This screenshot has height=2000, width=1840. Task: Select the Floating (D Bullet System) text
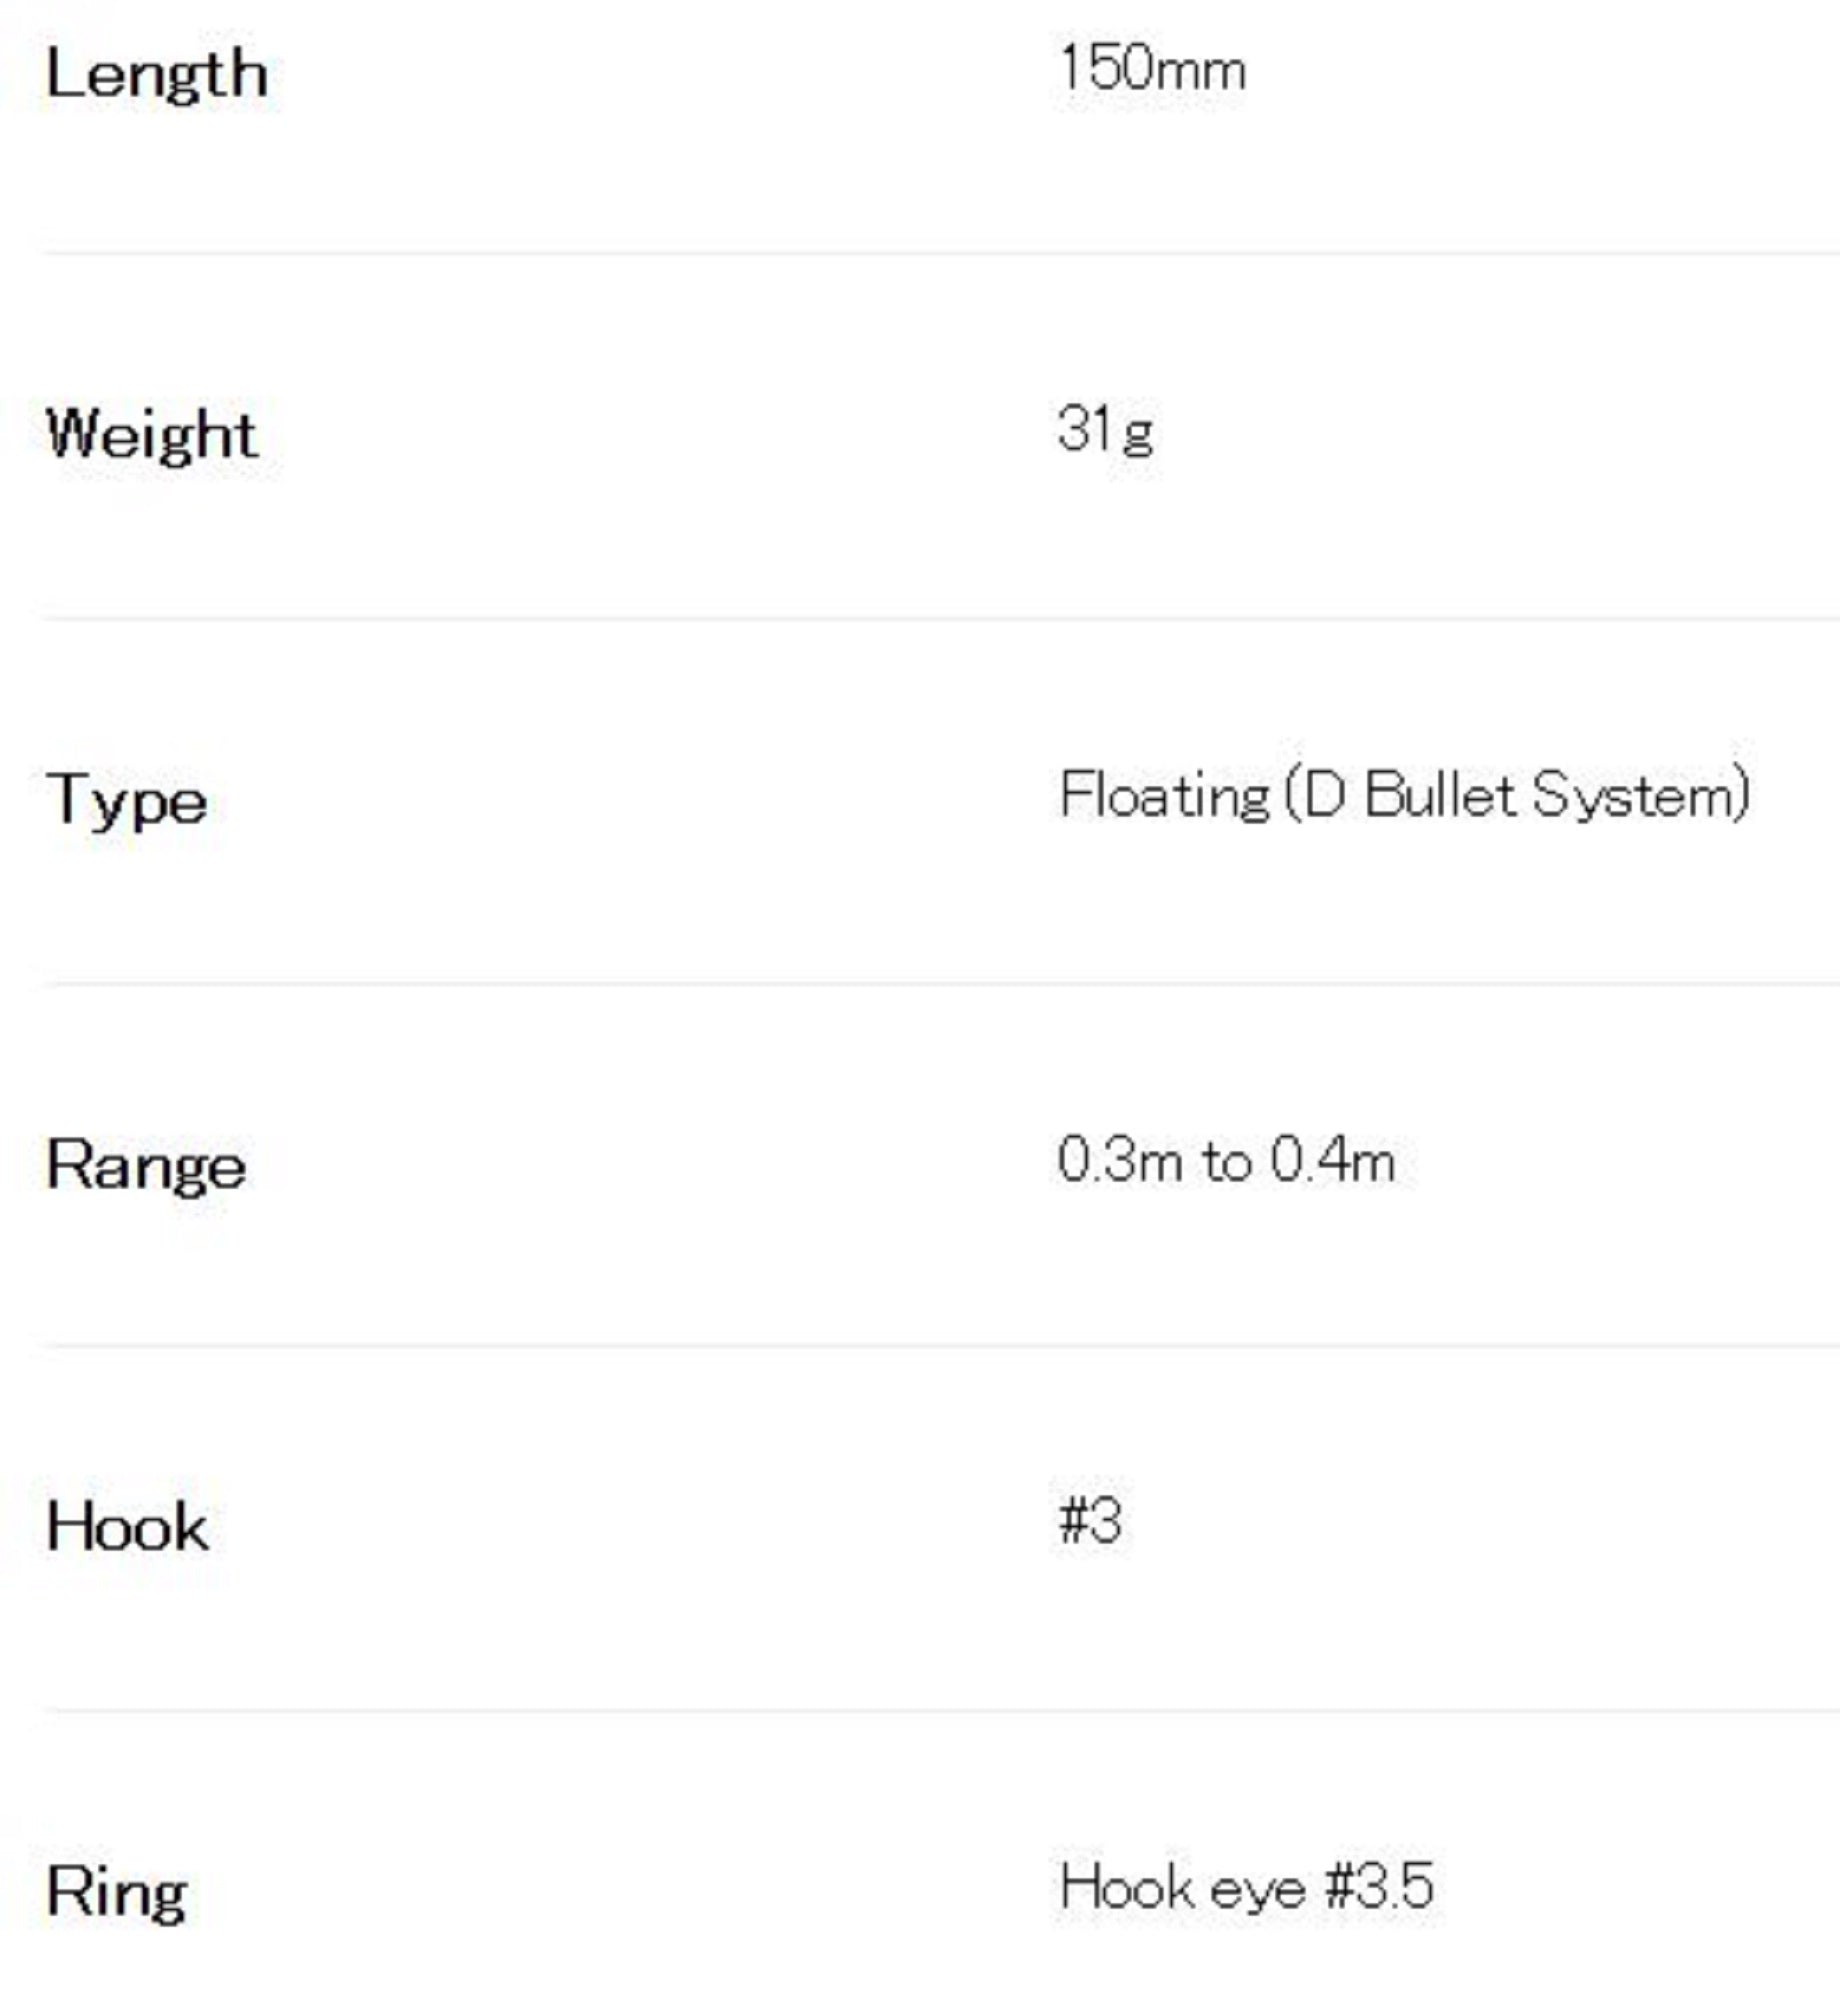[x=1404, y=796]
